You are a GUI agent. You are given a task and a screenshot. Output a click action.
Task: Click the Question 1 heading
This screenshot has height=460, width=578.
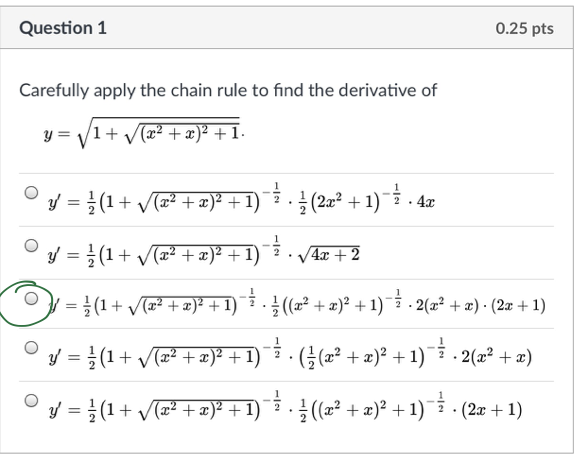(63, 28)
